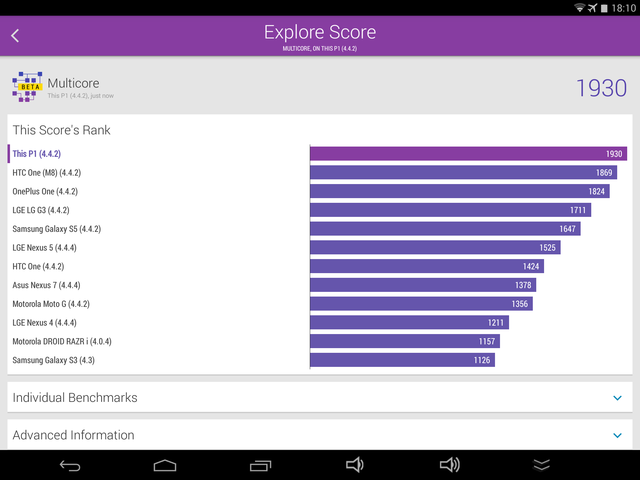Tap the Android home navigation button
This screenshot has height=480, width=640.
point(165,465)
